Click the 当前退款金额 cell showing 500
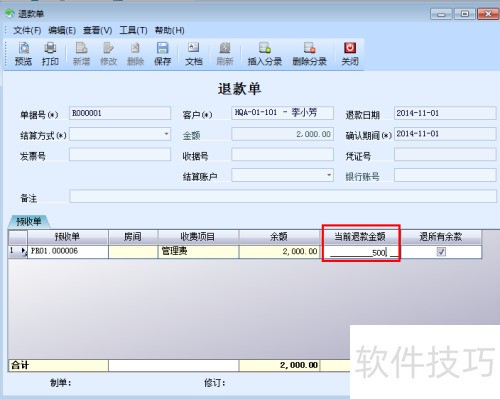The height and width of the screenshot is (399, 500). click(361, 252)
